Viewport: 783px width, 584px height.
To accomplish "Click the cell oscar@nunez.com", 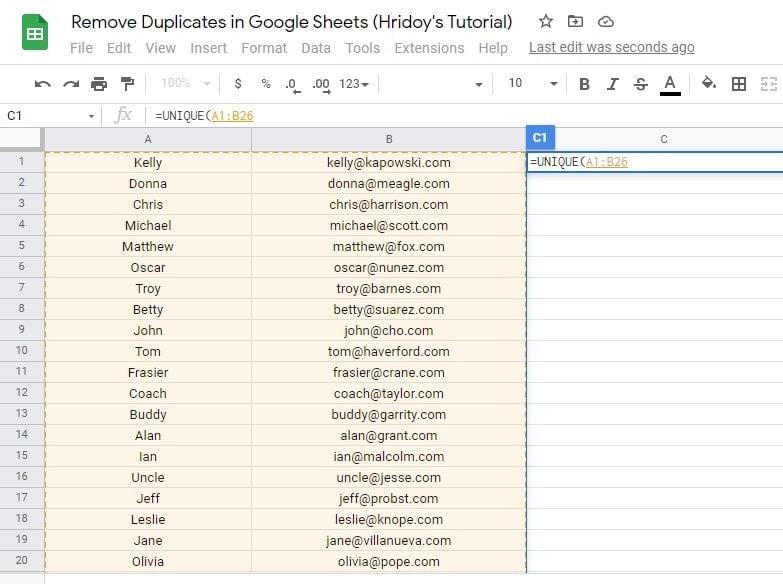I will tap(389, 267).
